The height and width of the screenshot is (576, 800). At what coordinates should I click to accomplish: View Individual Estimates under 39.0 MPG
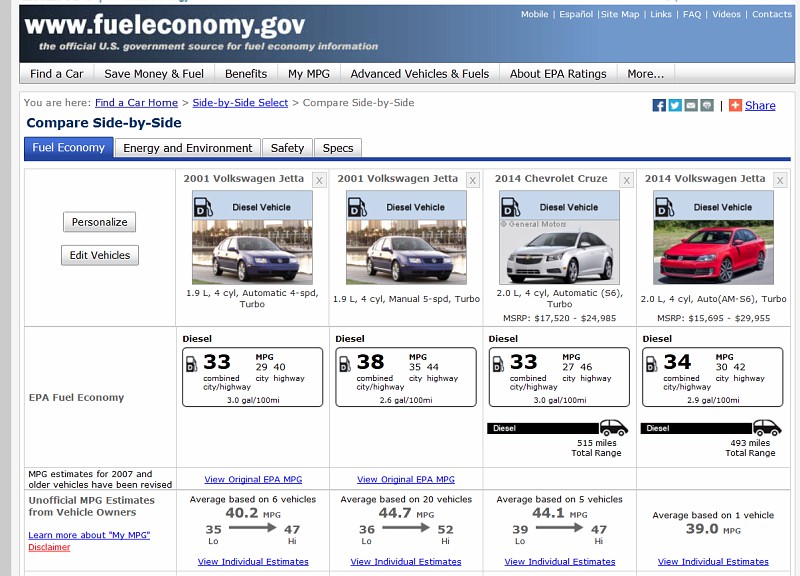click(x=713, y=561)
